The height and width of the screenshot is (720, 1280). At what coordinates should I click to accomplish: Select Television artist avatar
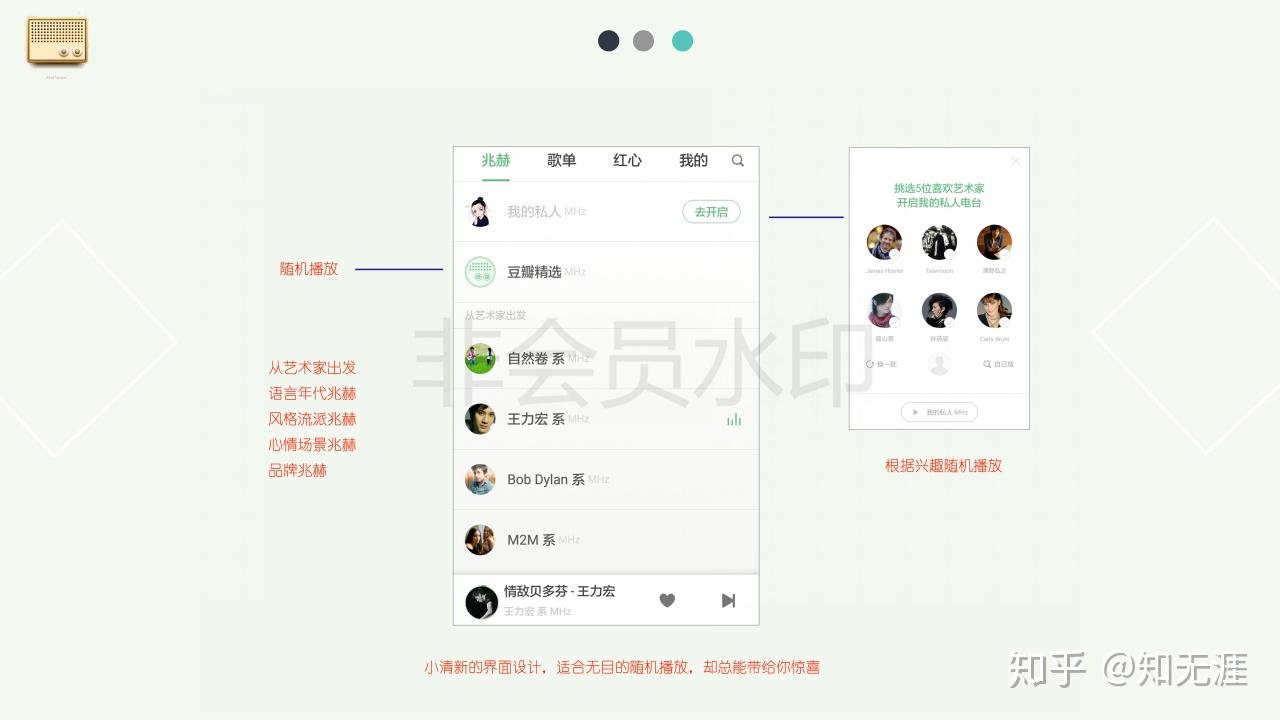[939, 242]
